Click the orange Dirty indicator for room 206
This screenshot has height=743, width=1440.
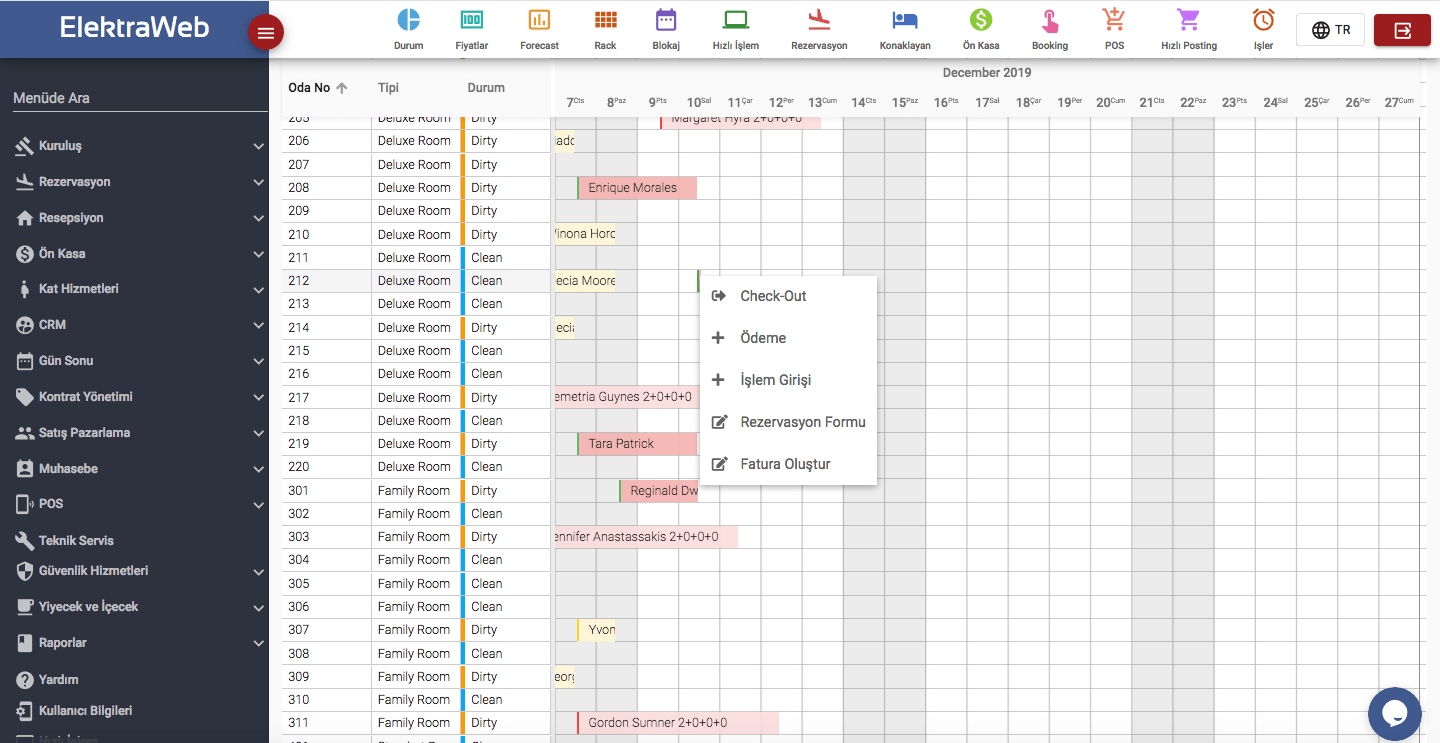pyautogui.click(x=463, y=141)
